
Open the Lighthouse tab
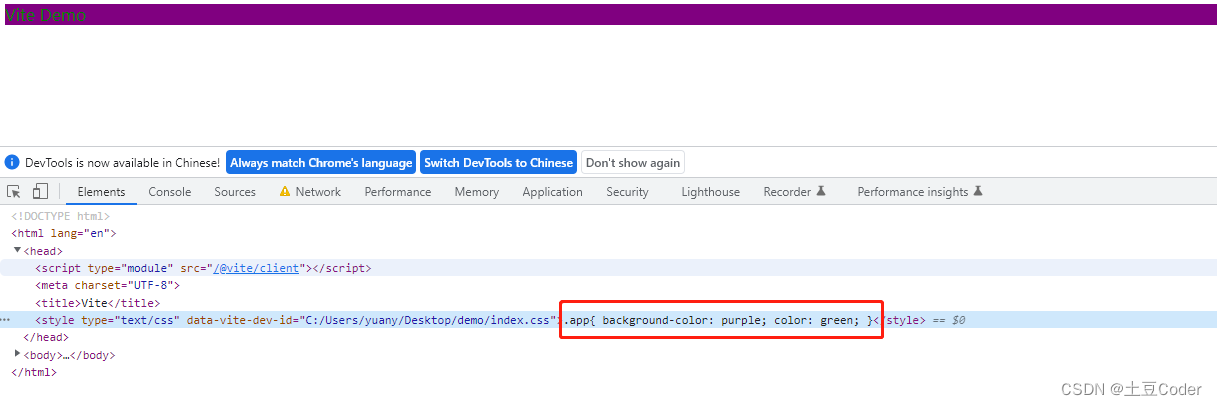(710, 192)
